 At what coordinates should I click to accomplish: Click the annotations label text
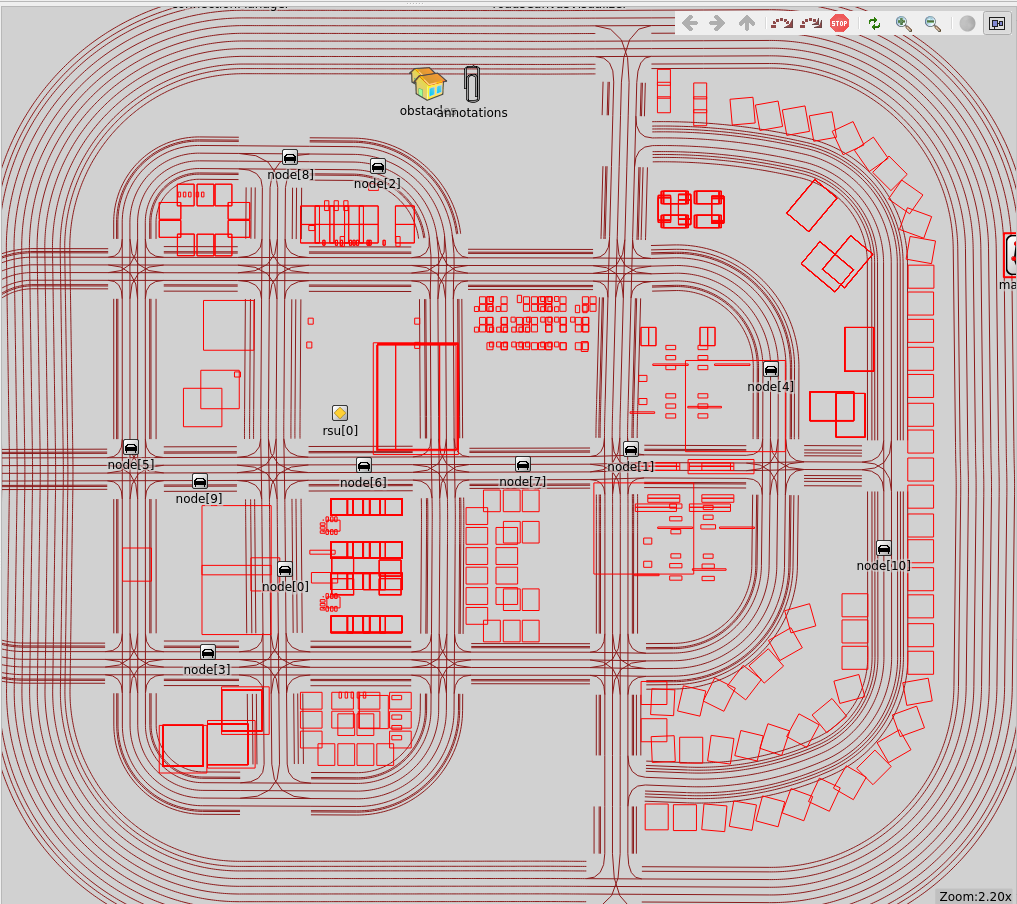[472, 112]
